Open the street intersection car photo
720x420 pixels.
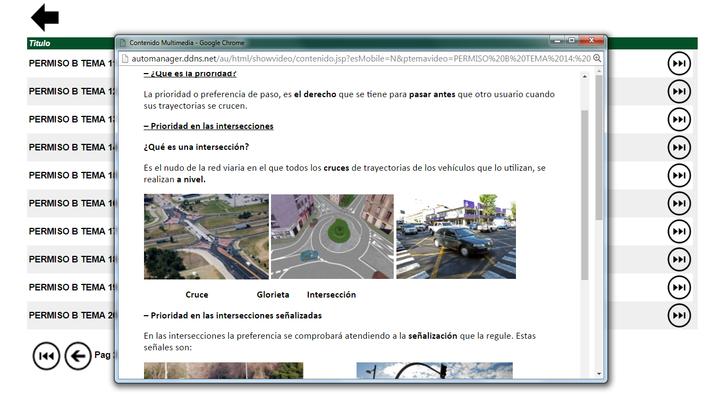point(456,236)
